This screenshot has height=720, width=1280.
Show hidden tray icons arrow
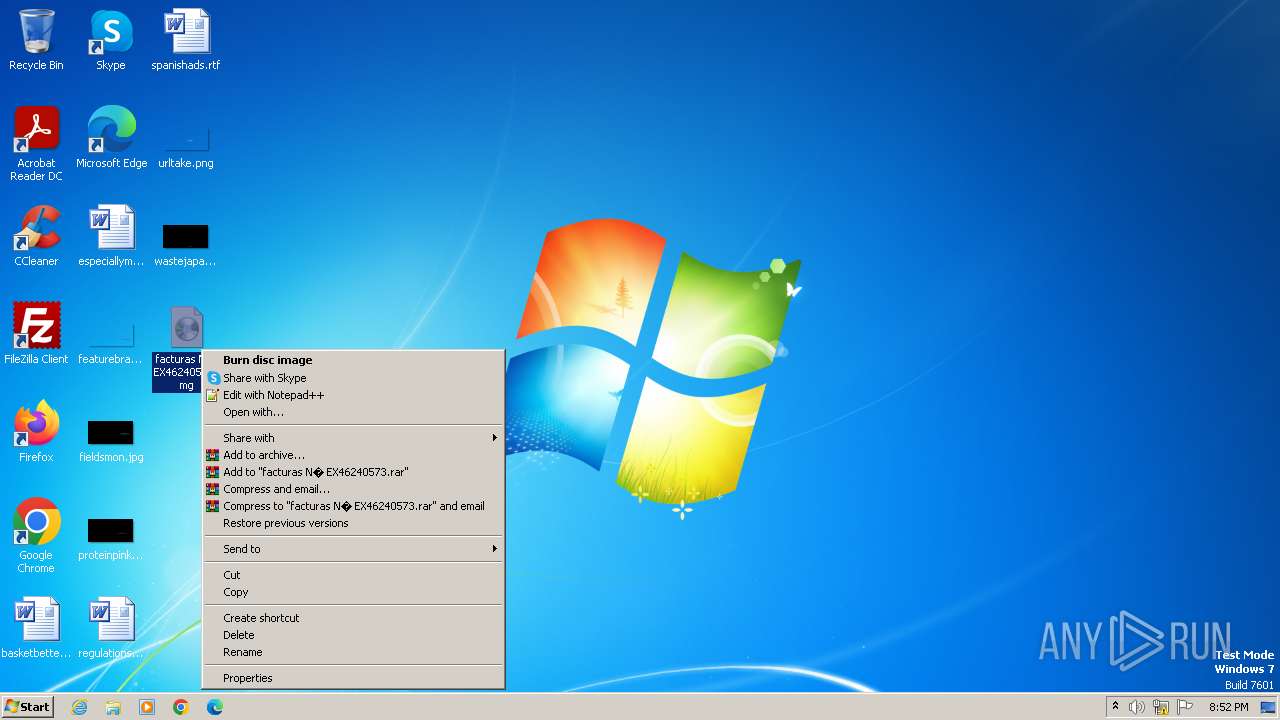click(x=1115, y=707)
